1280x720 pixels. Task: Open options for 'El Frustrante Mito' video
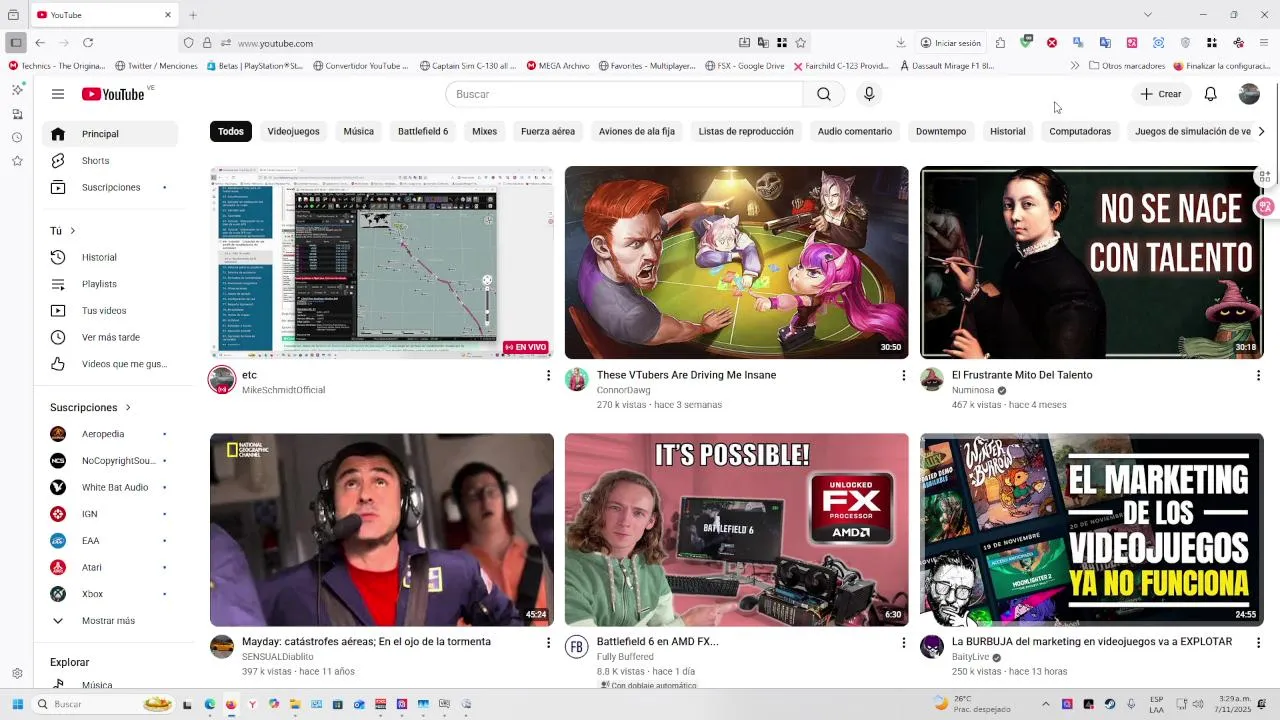(x=1258, y=375)
